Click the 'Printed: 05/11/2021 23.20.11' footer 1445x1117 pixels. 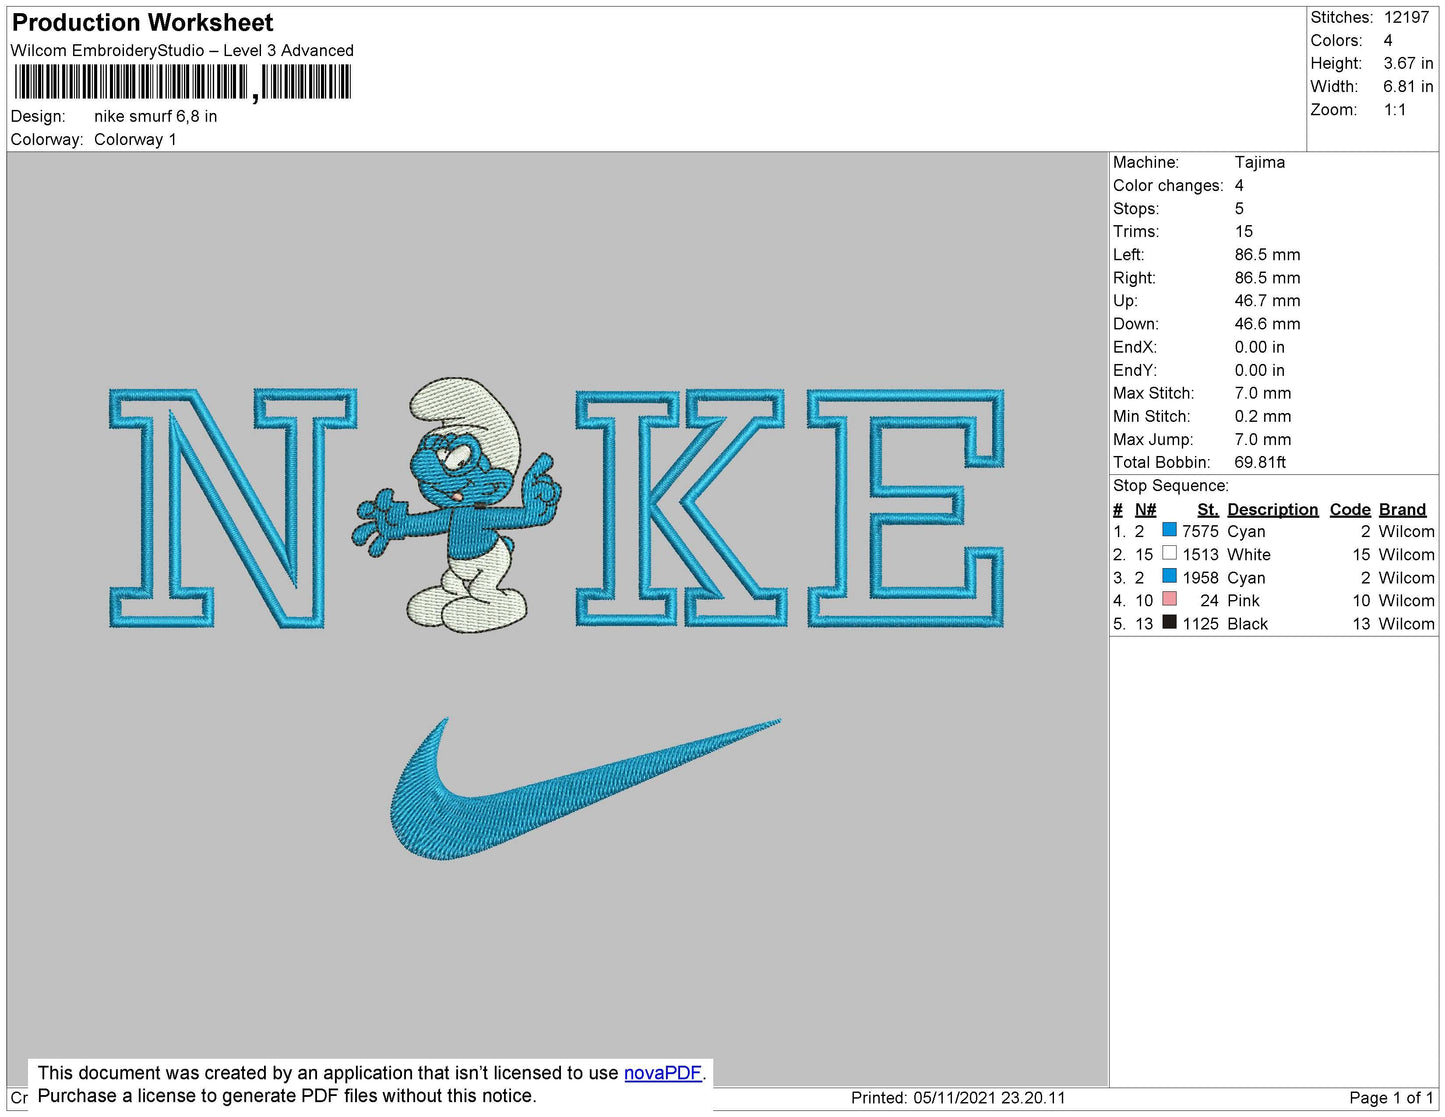click(x=958, y=1098)
